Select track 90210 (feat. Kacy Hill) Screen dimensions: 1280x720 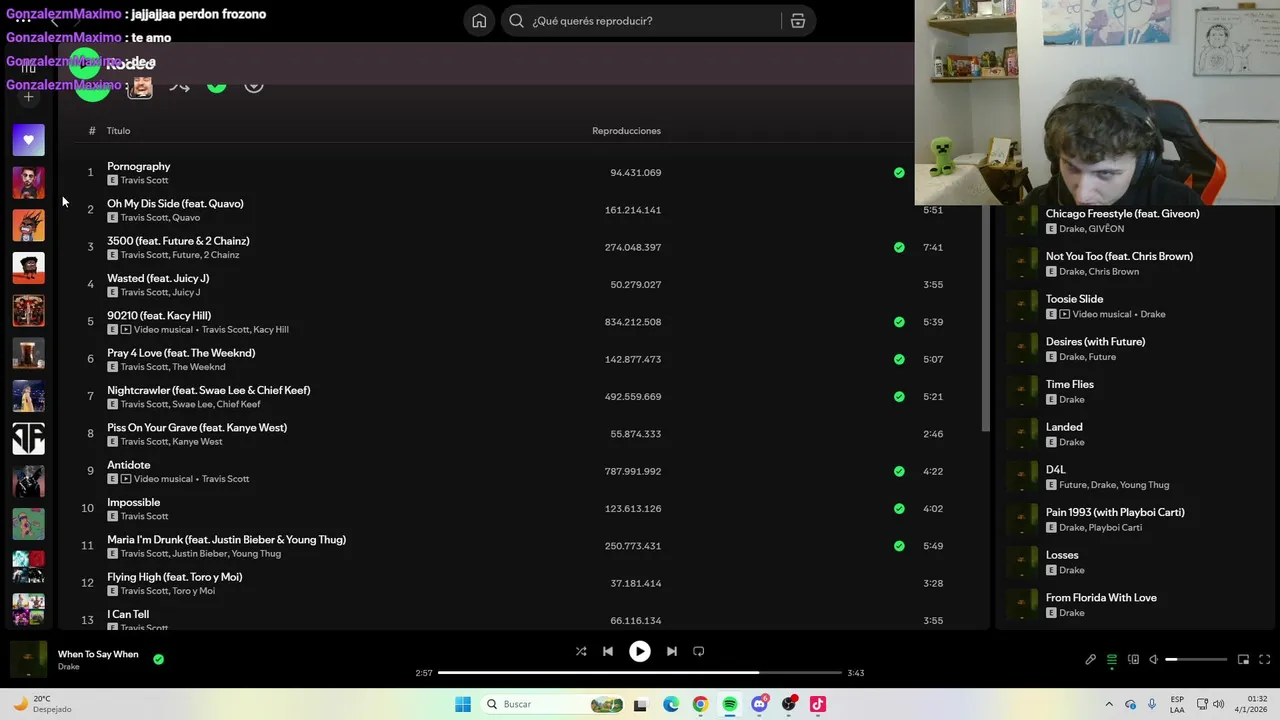[159, 316]
